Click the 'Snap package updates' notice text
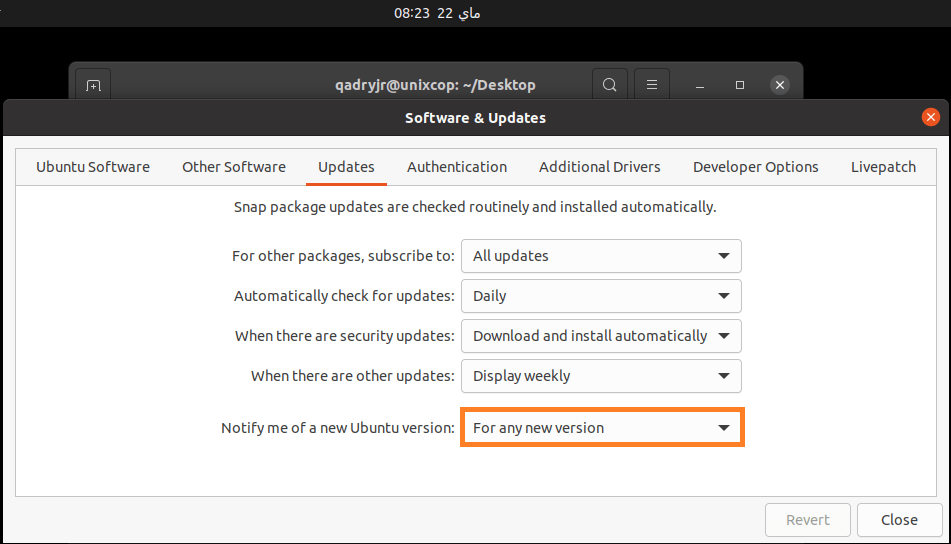 coord(475,207)
